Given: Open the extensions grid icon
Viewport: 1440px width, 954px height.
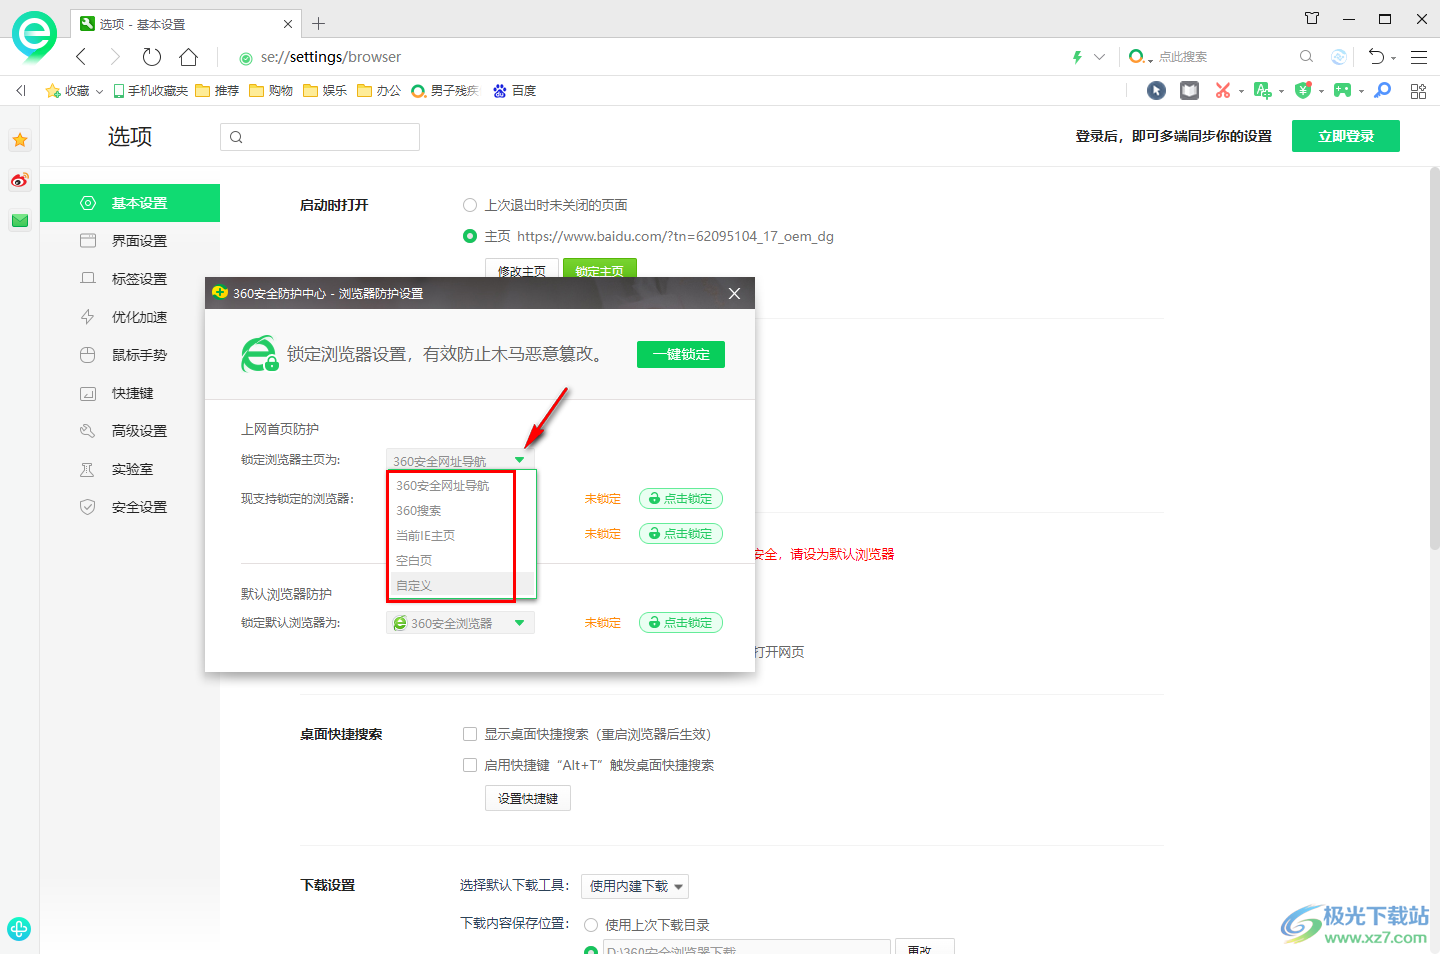Looking at the screenshot, I should [x=1418, y=91].
